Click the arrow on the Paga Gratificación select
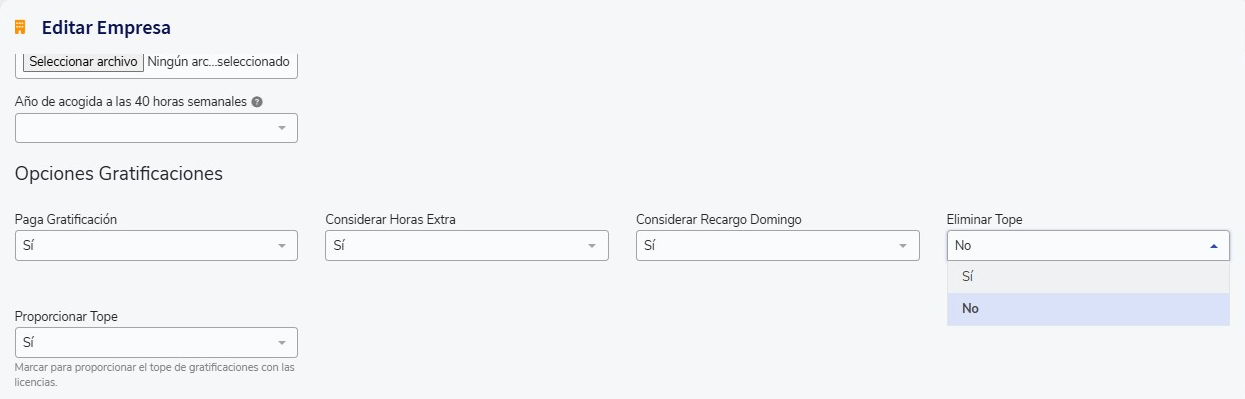Screen dimensions: 1245x399 [282, 245]
